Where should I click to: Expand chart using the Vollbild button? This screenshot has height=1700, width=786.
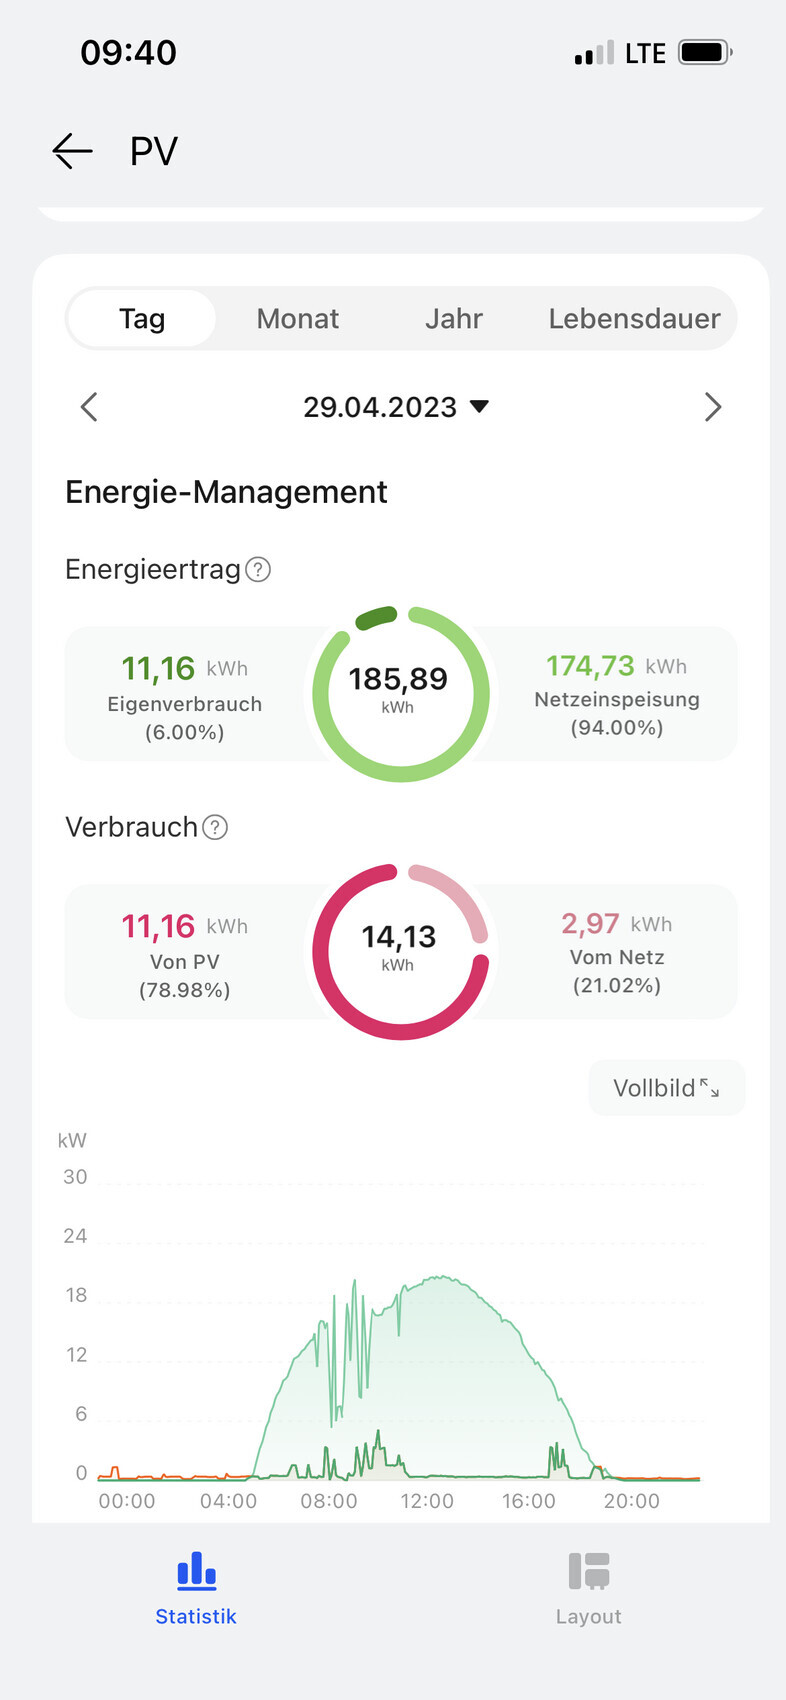[x=666, y=1088]
